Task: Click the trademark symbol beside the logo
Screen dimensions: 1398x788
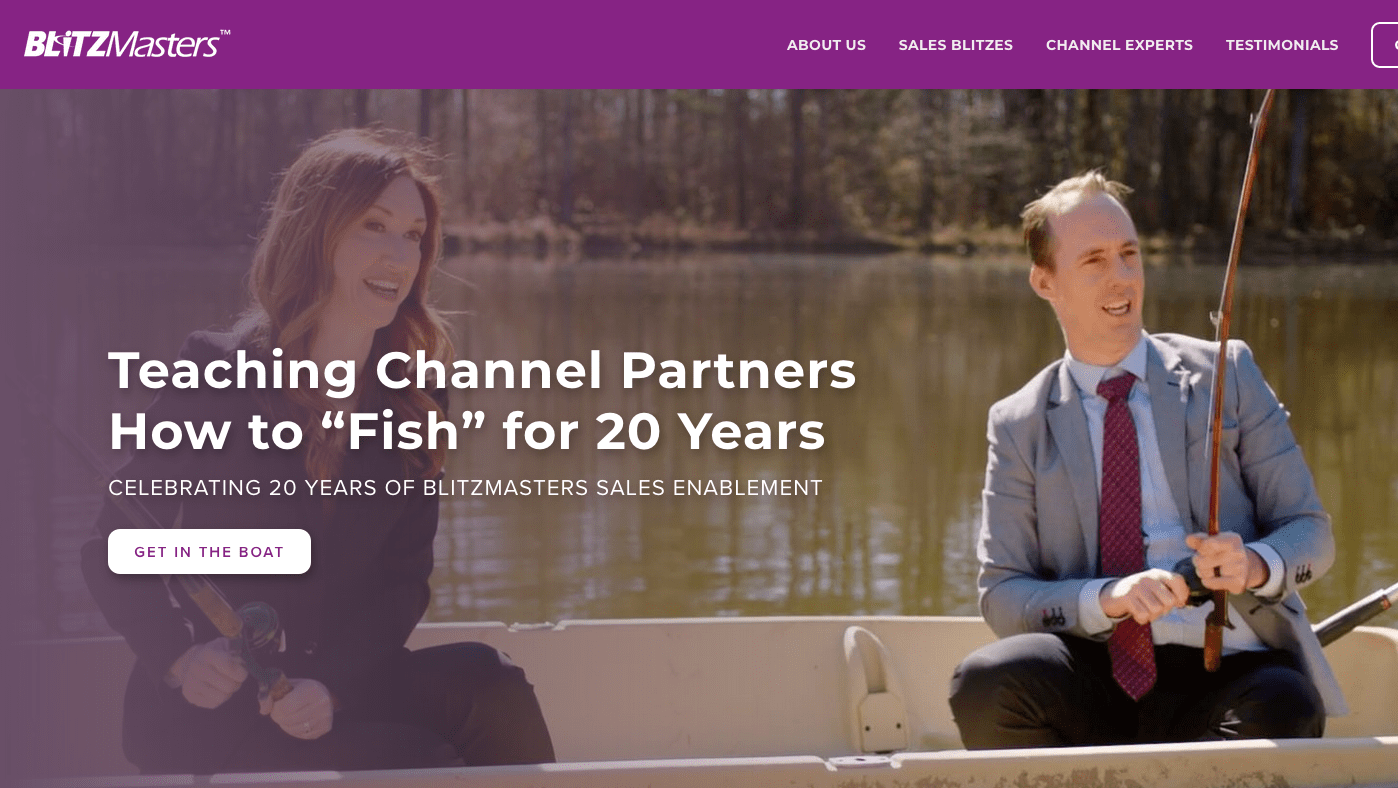Action: click(x=225, y=32)
